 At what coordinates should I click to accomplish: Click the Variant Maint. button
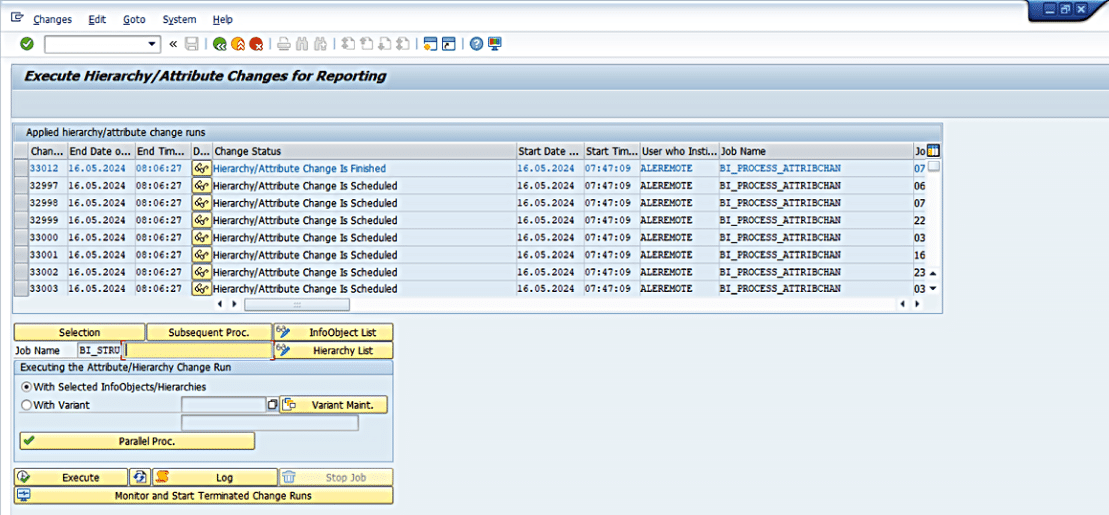pos(334,405)
